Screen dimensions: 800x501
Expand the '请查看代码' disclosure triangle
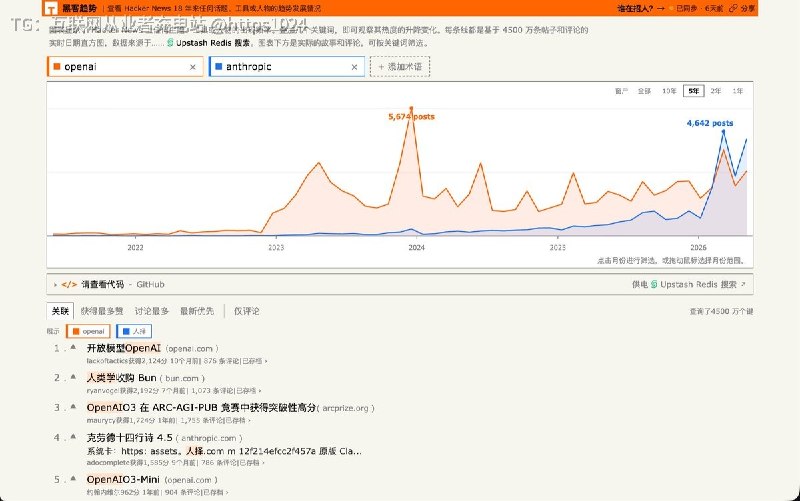(55, 285)
